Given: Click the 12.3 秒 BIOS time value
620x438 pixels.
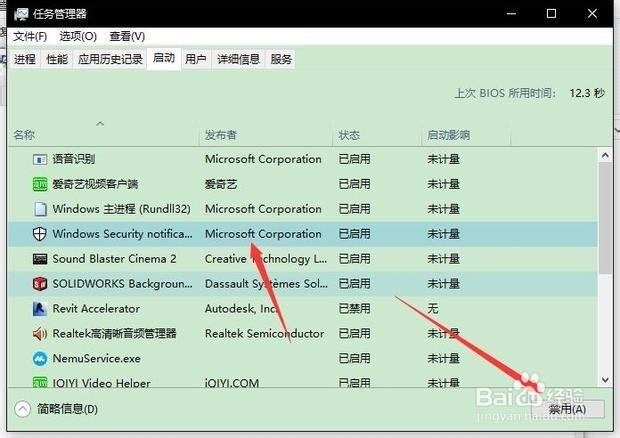Looking at the screenshot, I should pos(587,93).
